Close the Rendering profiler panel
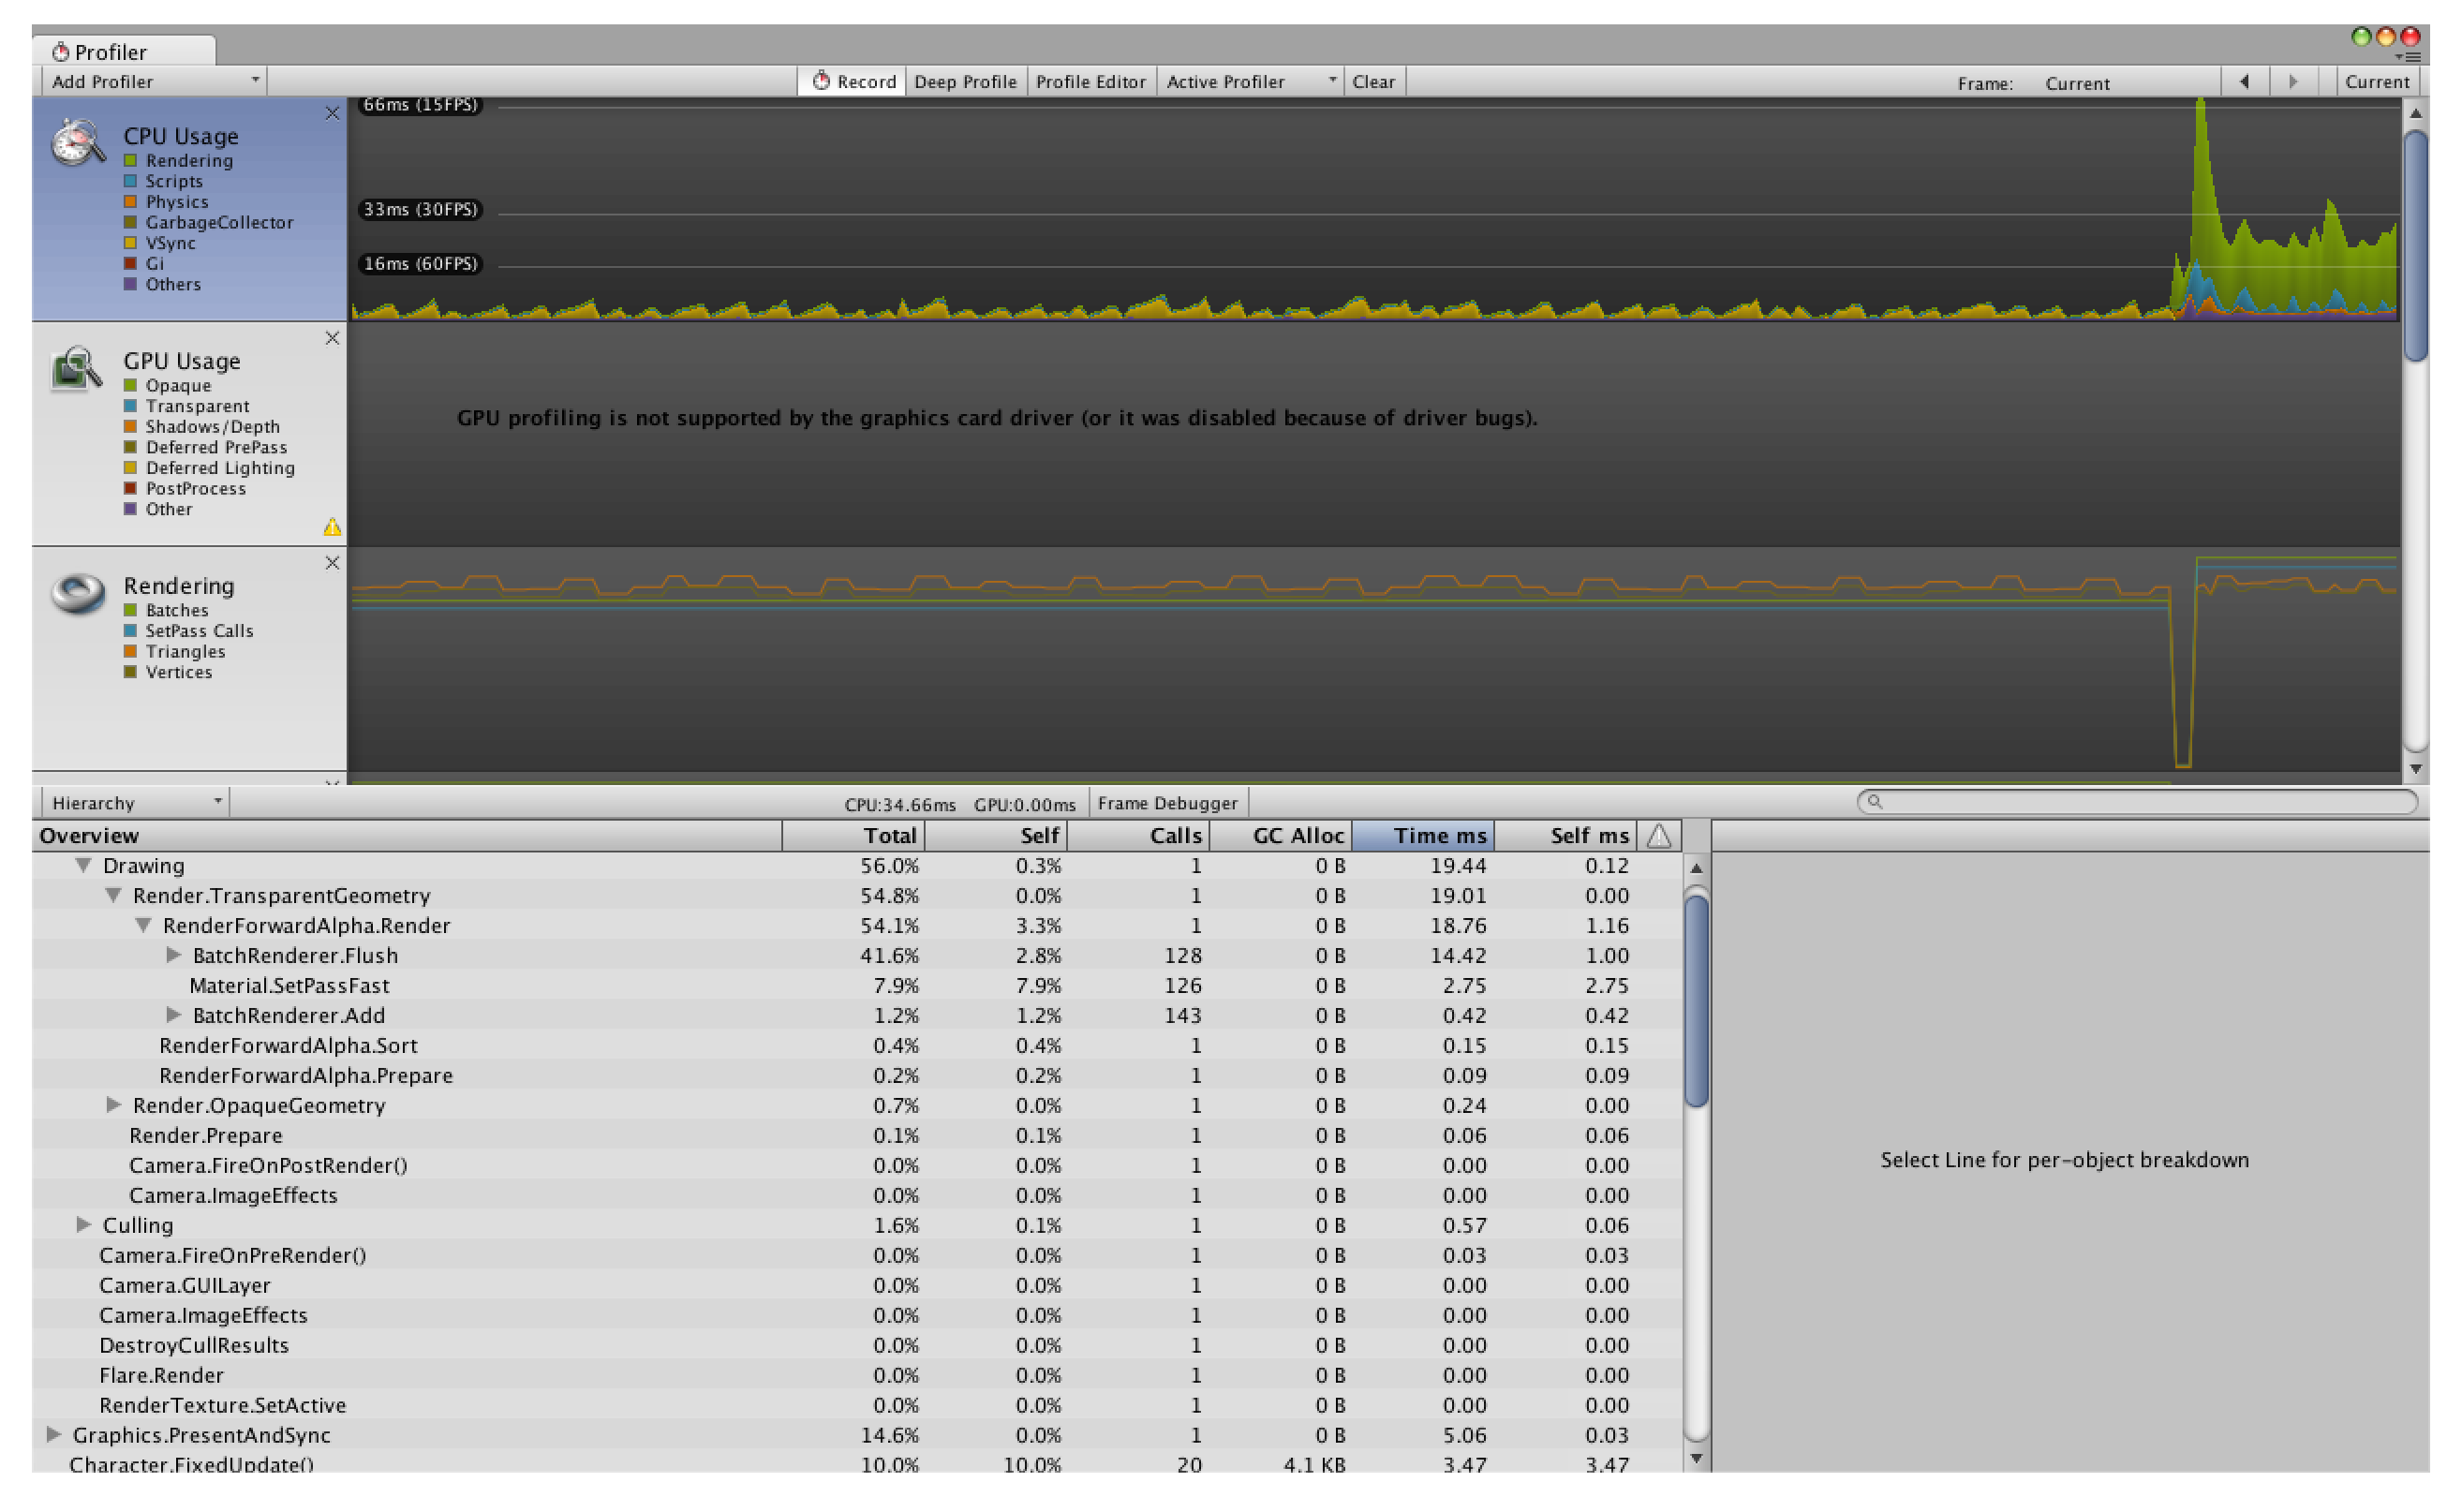This screenshot has height=1512, width=2462. 332,563
